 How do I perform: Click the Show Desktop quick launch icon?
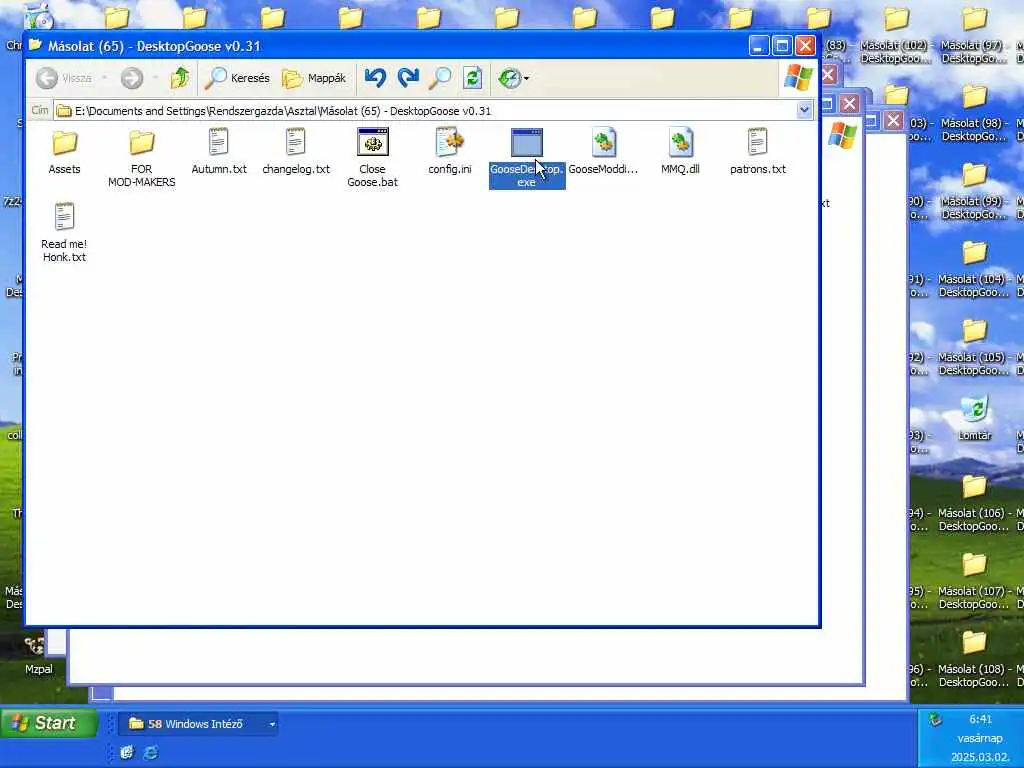click(x=127, y=752)
